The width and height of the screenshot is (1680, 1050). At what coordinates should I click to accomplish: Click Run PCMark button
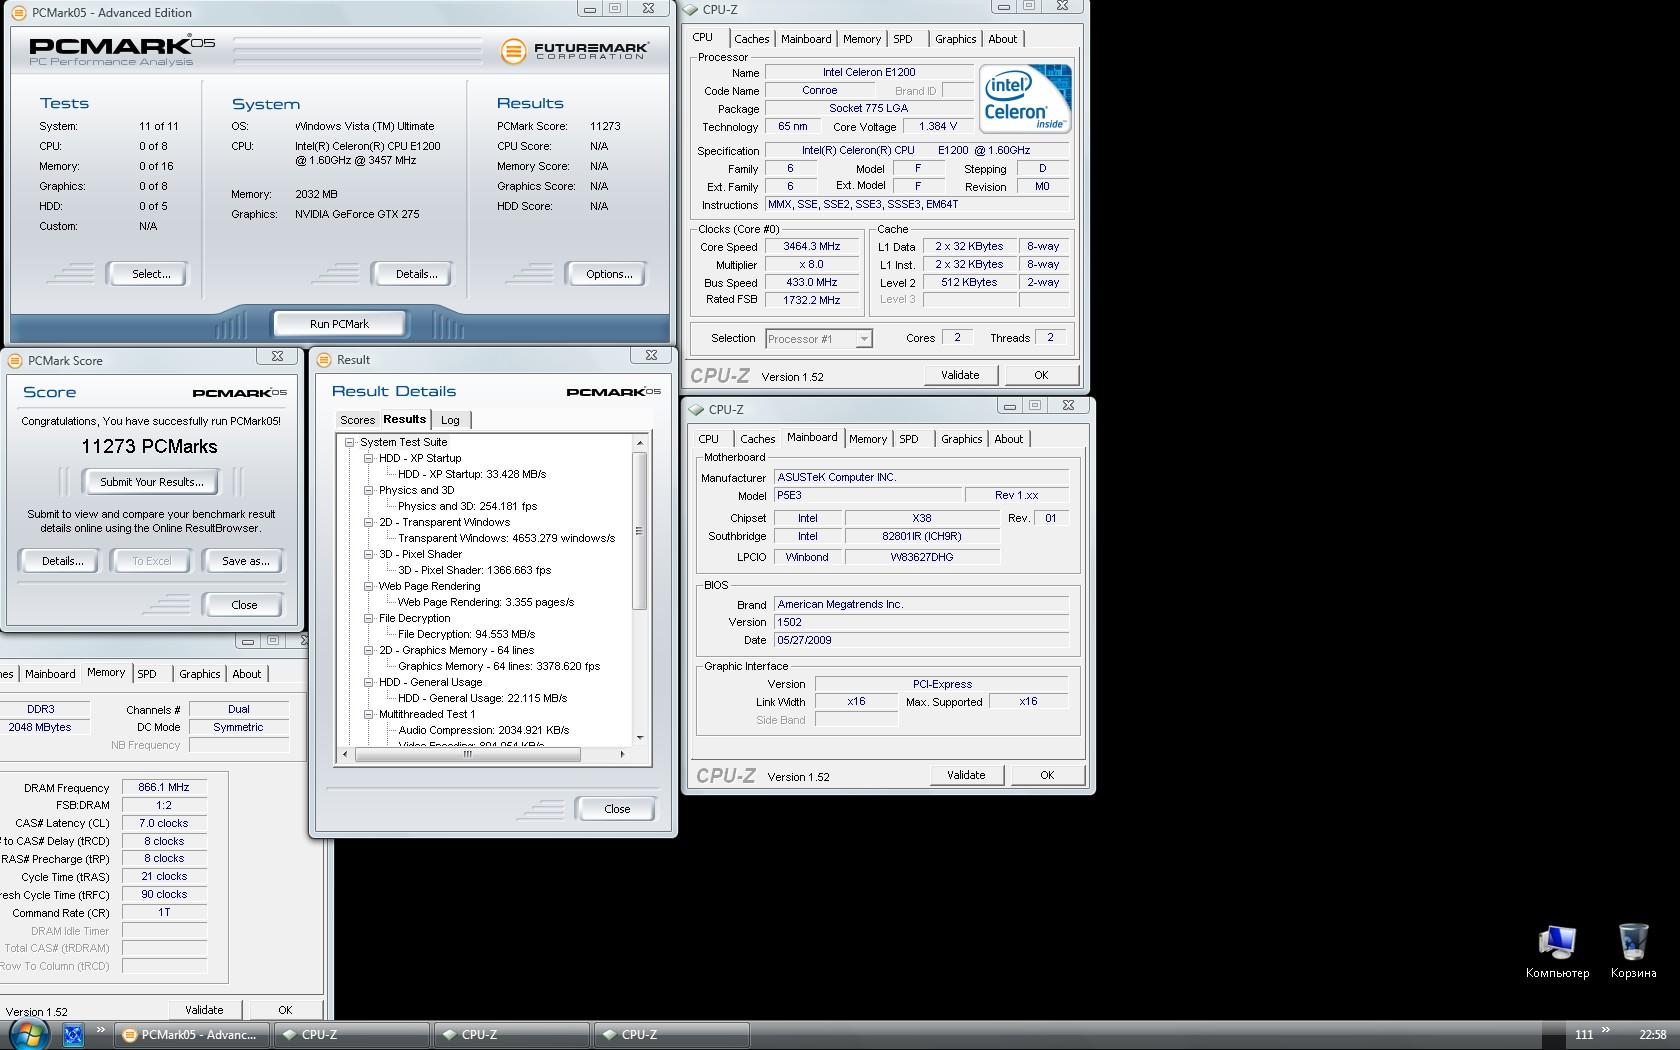[339, 324]
